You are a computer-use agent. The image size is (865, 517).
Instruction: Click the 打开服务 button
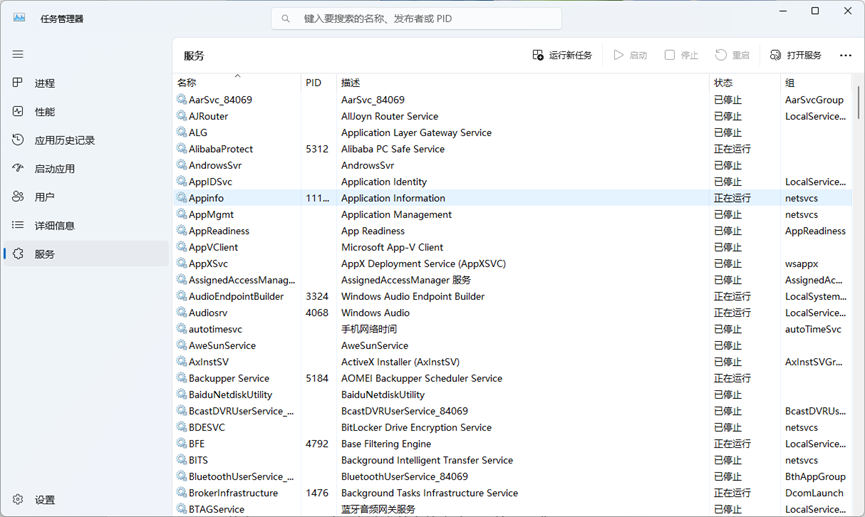pos(795,55)
